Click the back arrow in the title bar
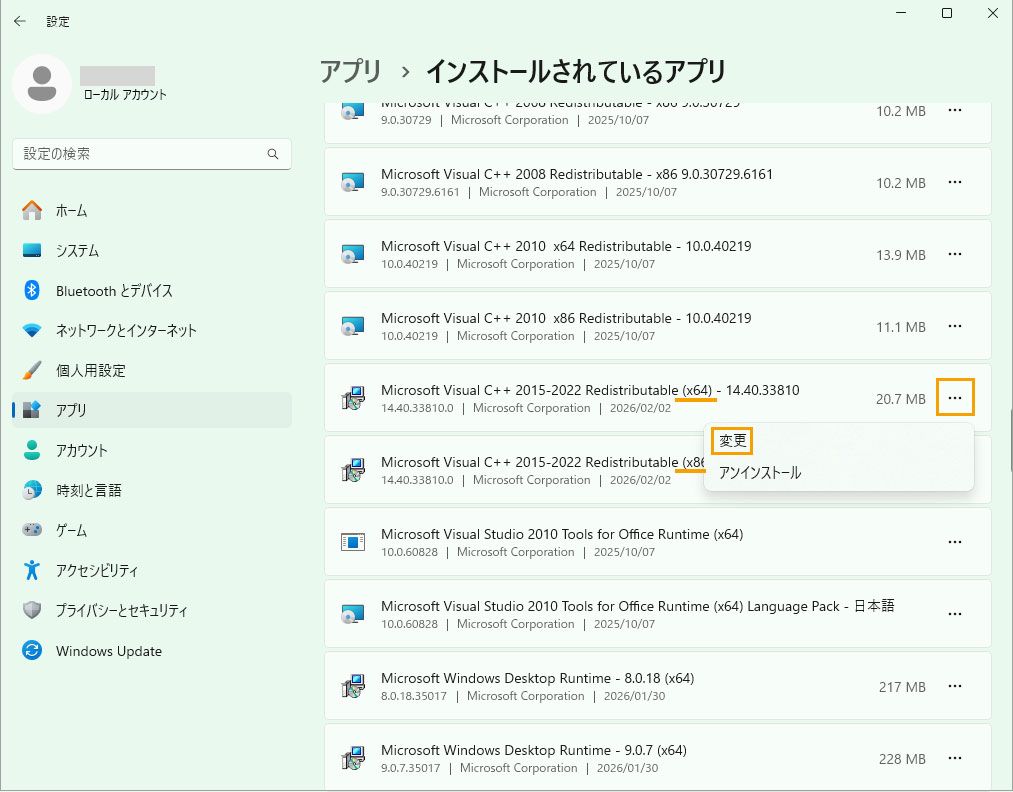This screenshot has width=1013, height=792. tap(20, 20)
